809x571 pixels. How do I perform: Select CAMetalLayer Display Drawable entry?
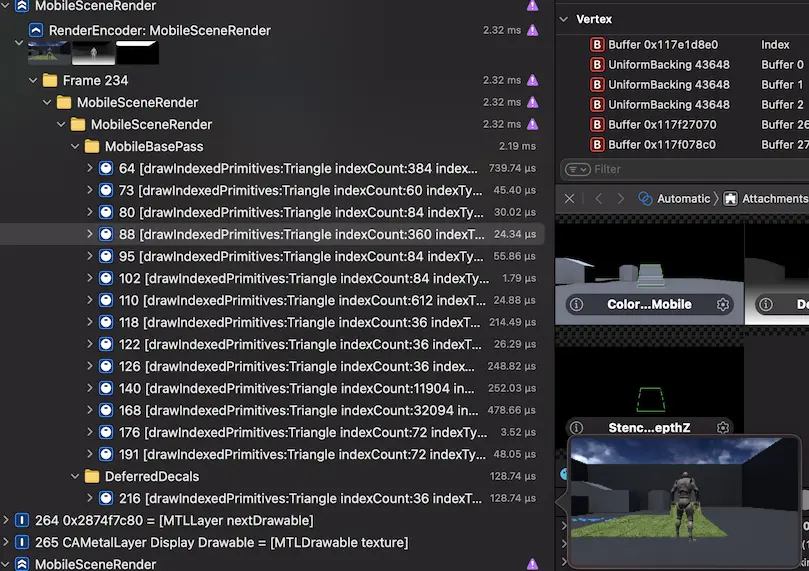point(220,543)
